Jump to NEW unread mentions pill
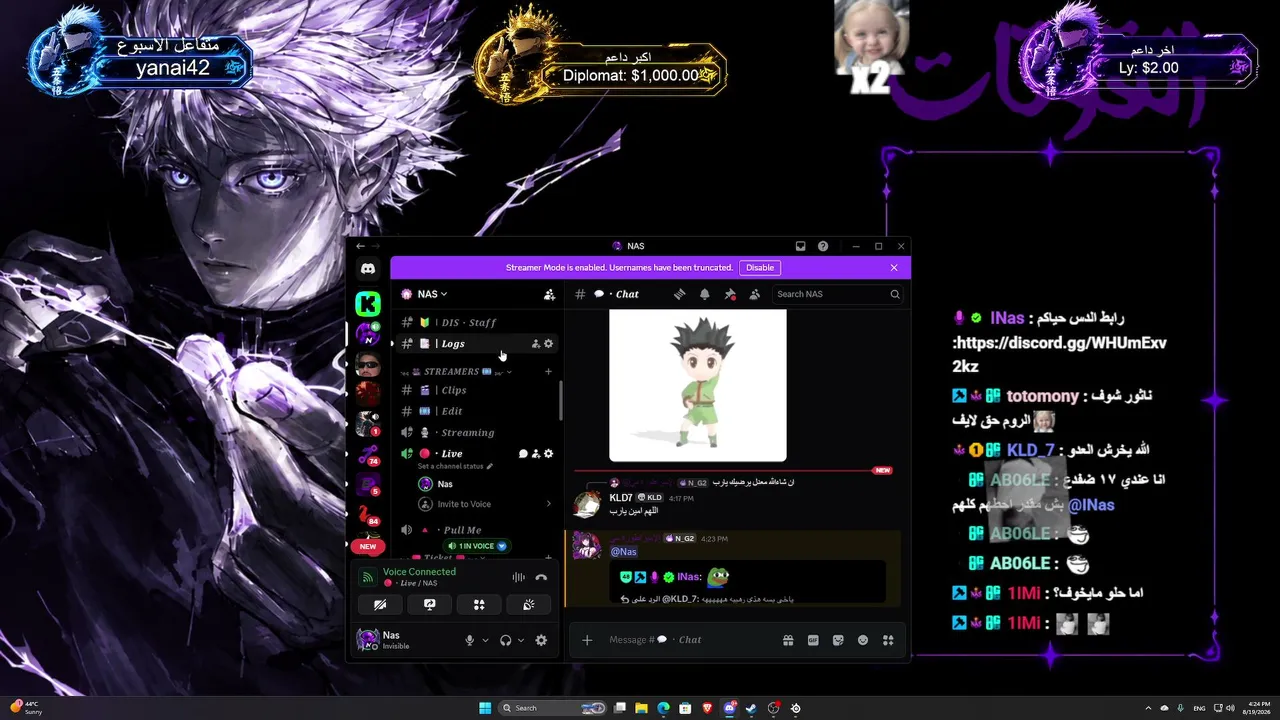This screenshot has height=720, width=1280. tap(368, 547)
